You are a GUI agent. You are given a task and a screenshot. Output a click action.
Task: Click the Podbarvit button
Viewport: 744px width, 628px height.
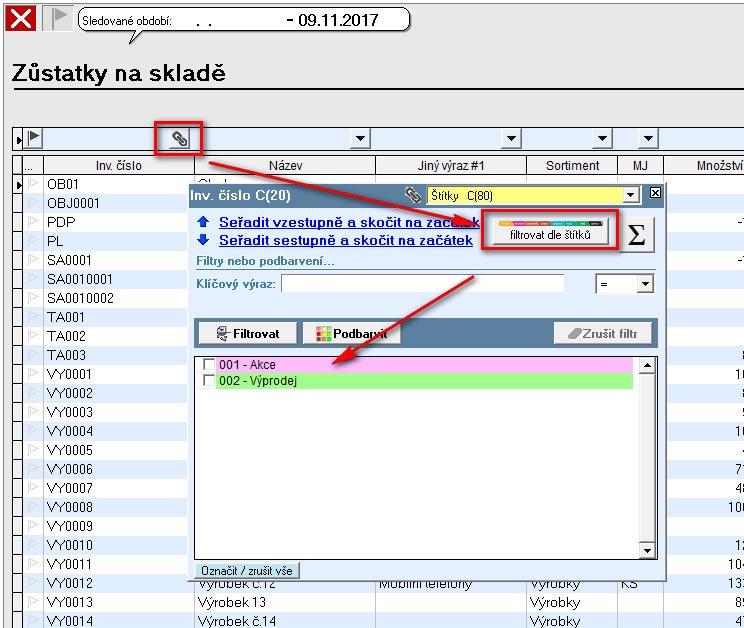[352, 333]
